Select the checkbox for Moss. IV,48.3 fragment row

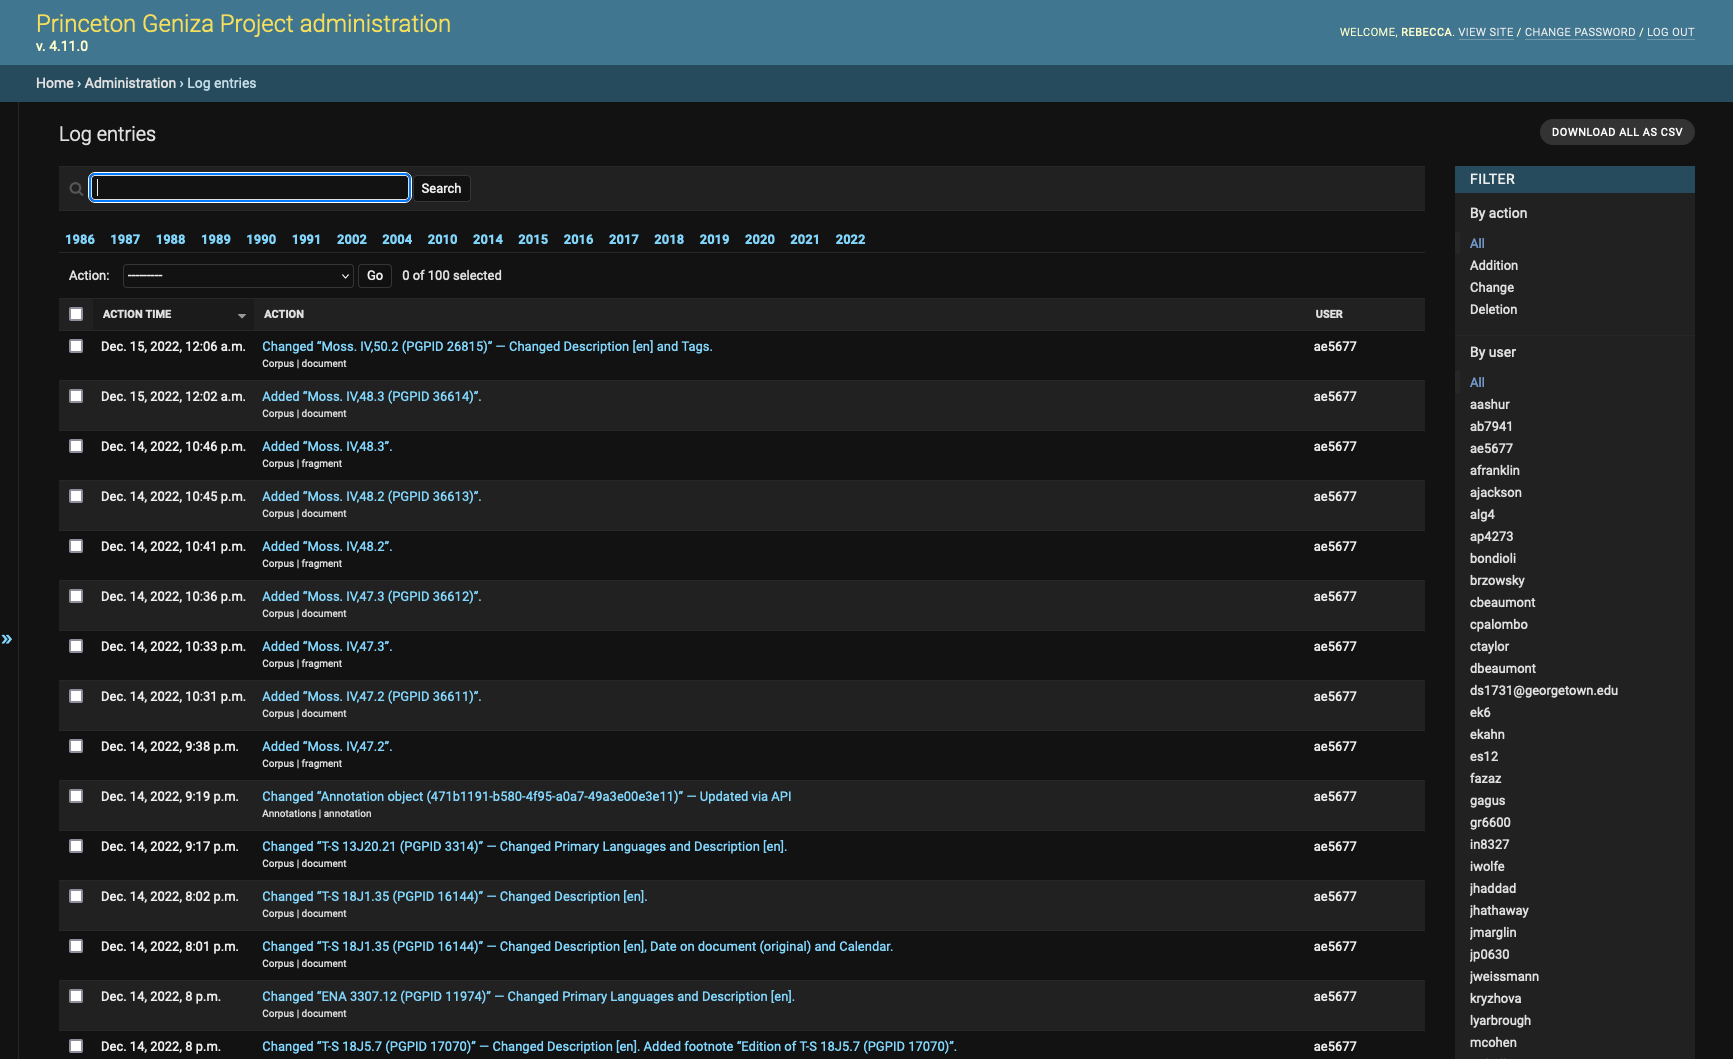pyautogui.click(x=76, y=446)
